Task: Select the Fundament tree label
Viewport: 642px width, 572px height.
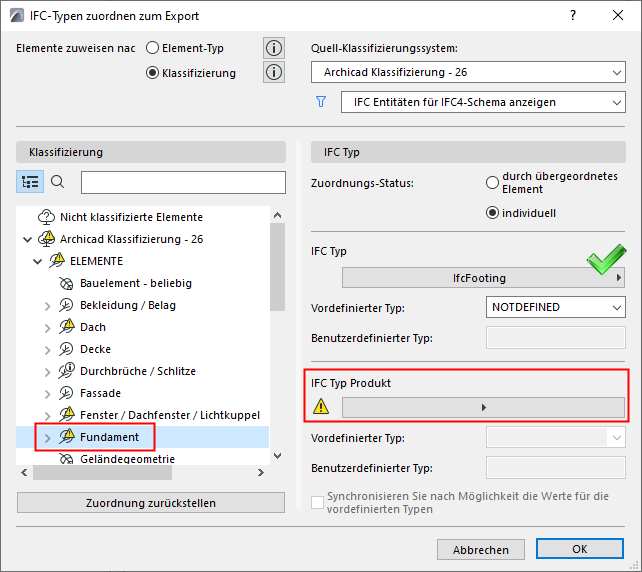Action: coord(109,437)
